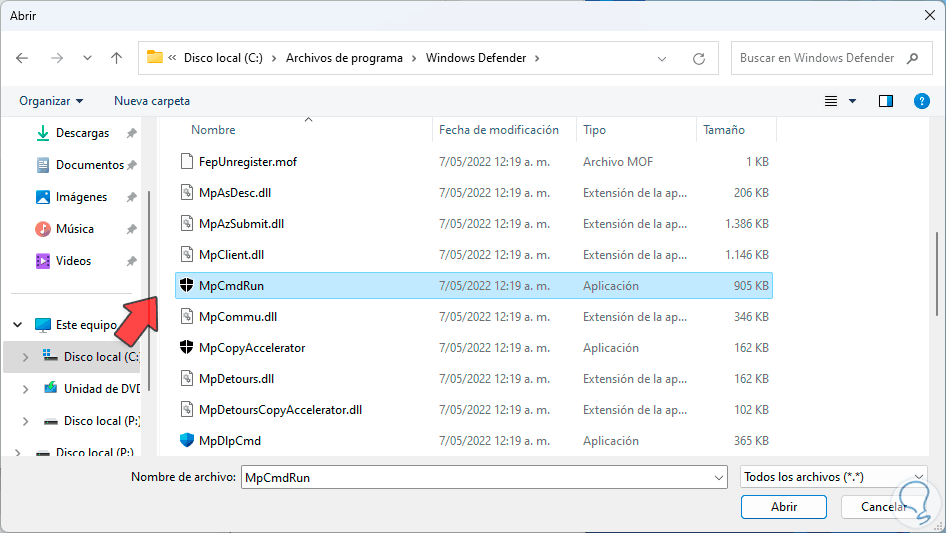This screenshot has width=946, height=533.
Task: Create a Nueva carpeta
Action: tap(152, 101)
